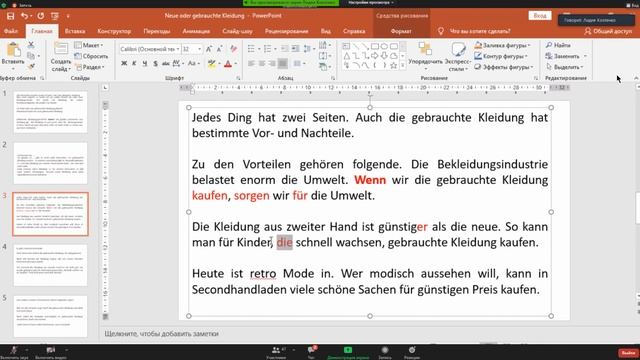Open Zoom Participants (Участники) icon
Viewport: 640px width, 360px height.
(276, 350)
